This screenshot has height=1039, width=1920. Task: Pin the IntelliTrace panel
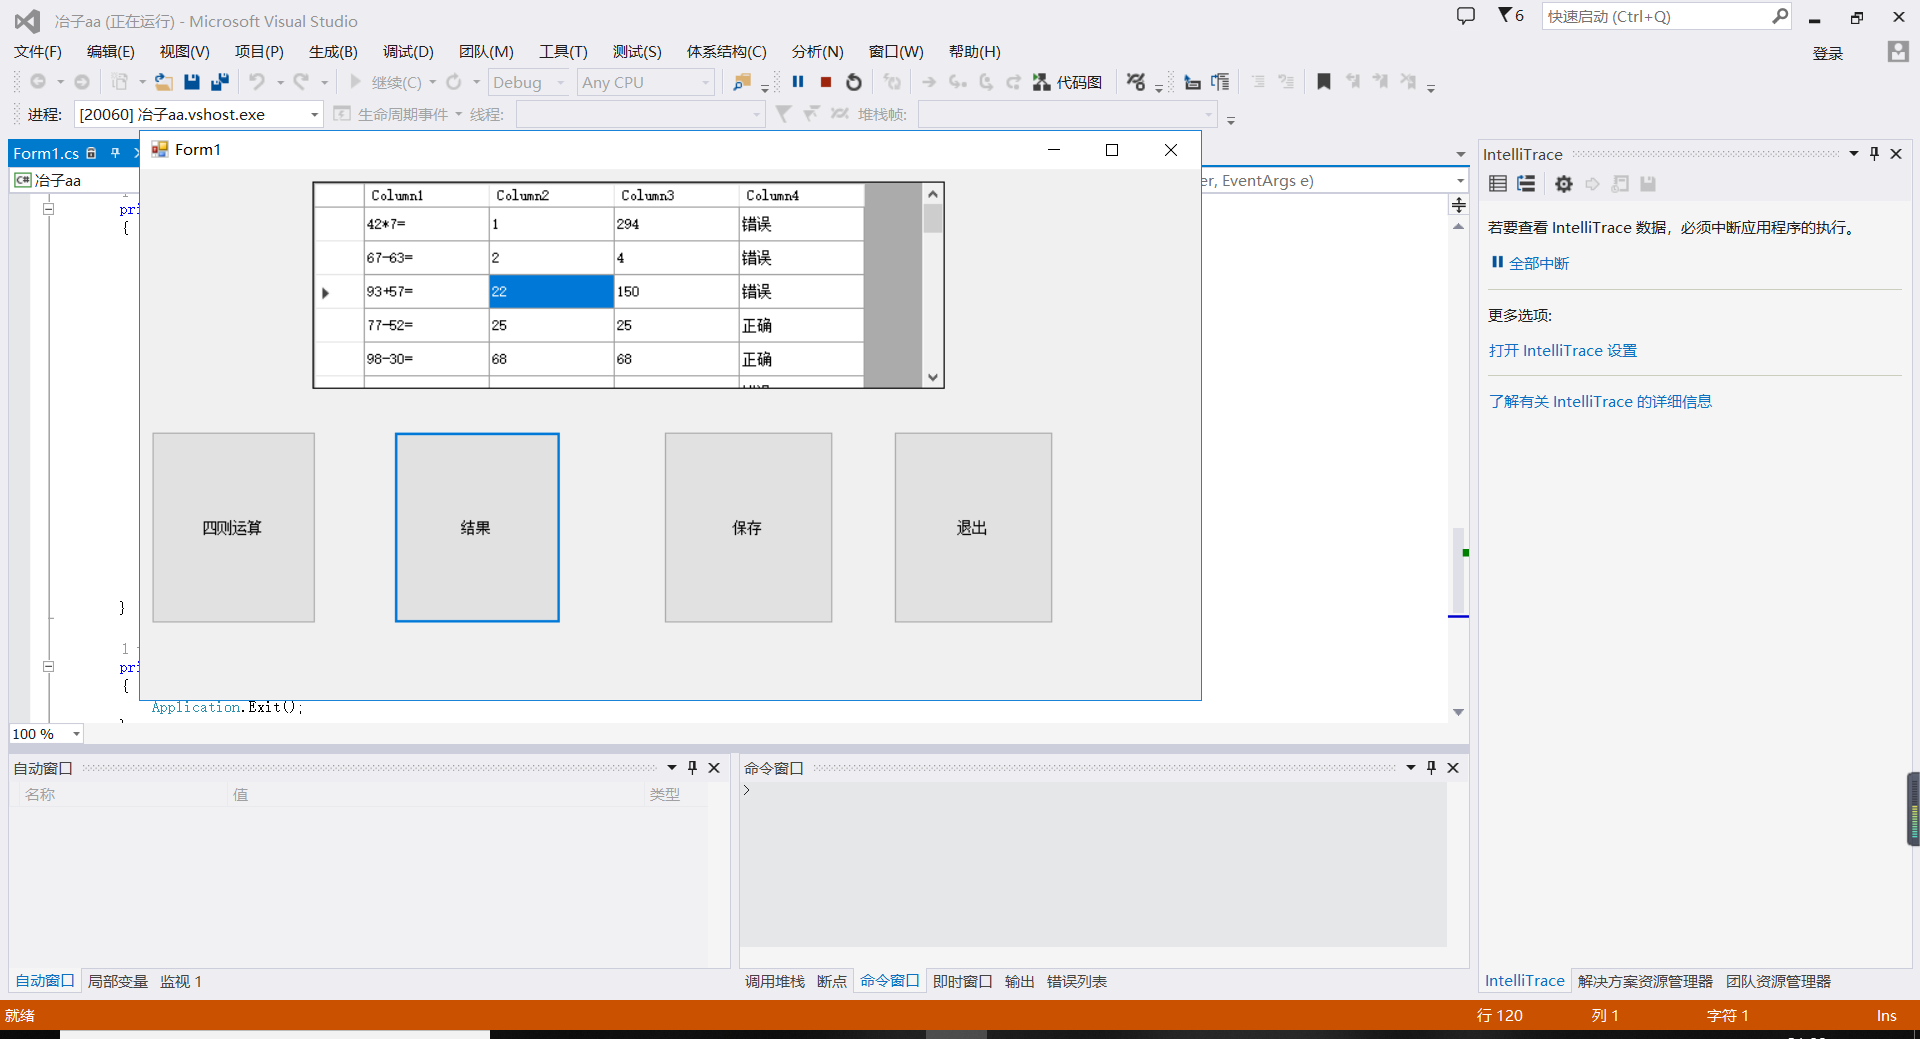[1874, 154]
